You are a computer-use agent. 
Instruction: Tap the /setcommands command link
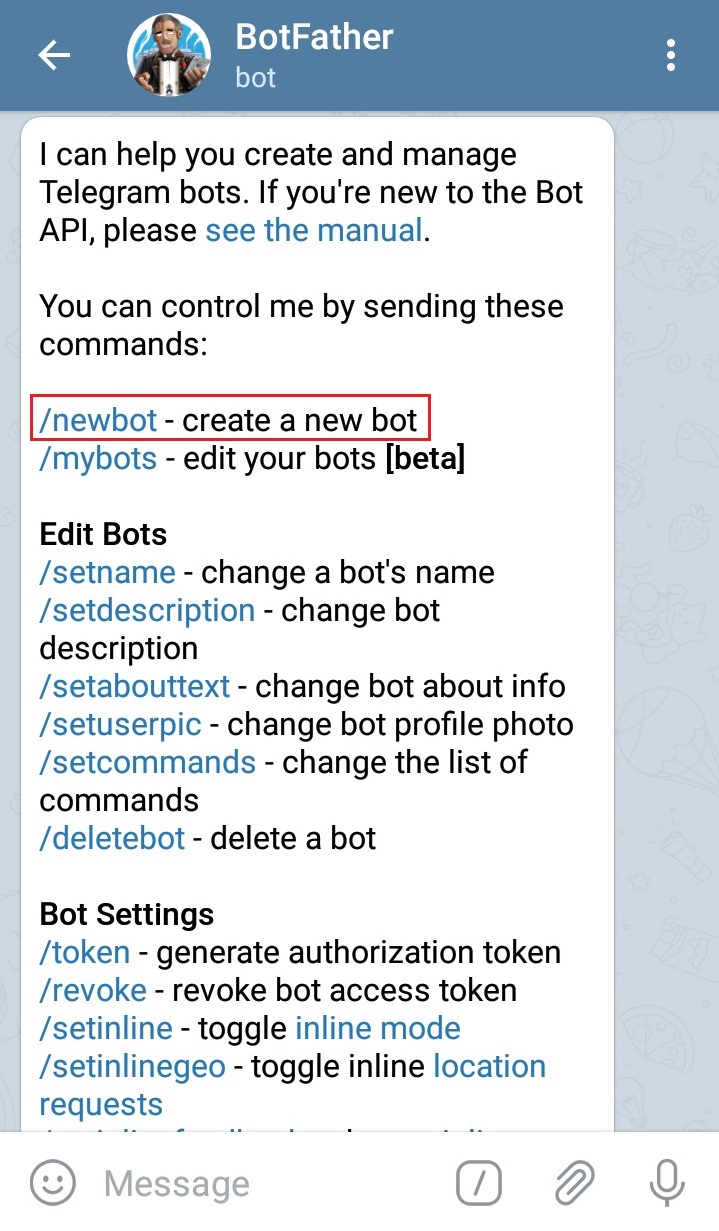147,762
